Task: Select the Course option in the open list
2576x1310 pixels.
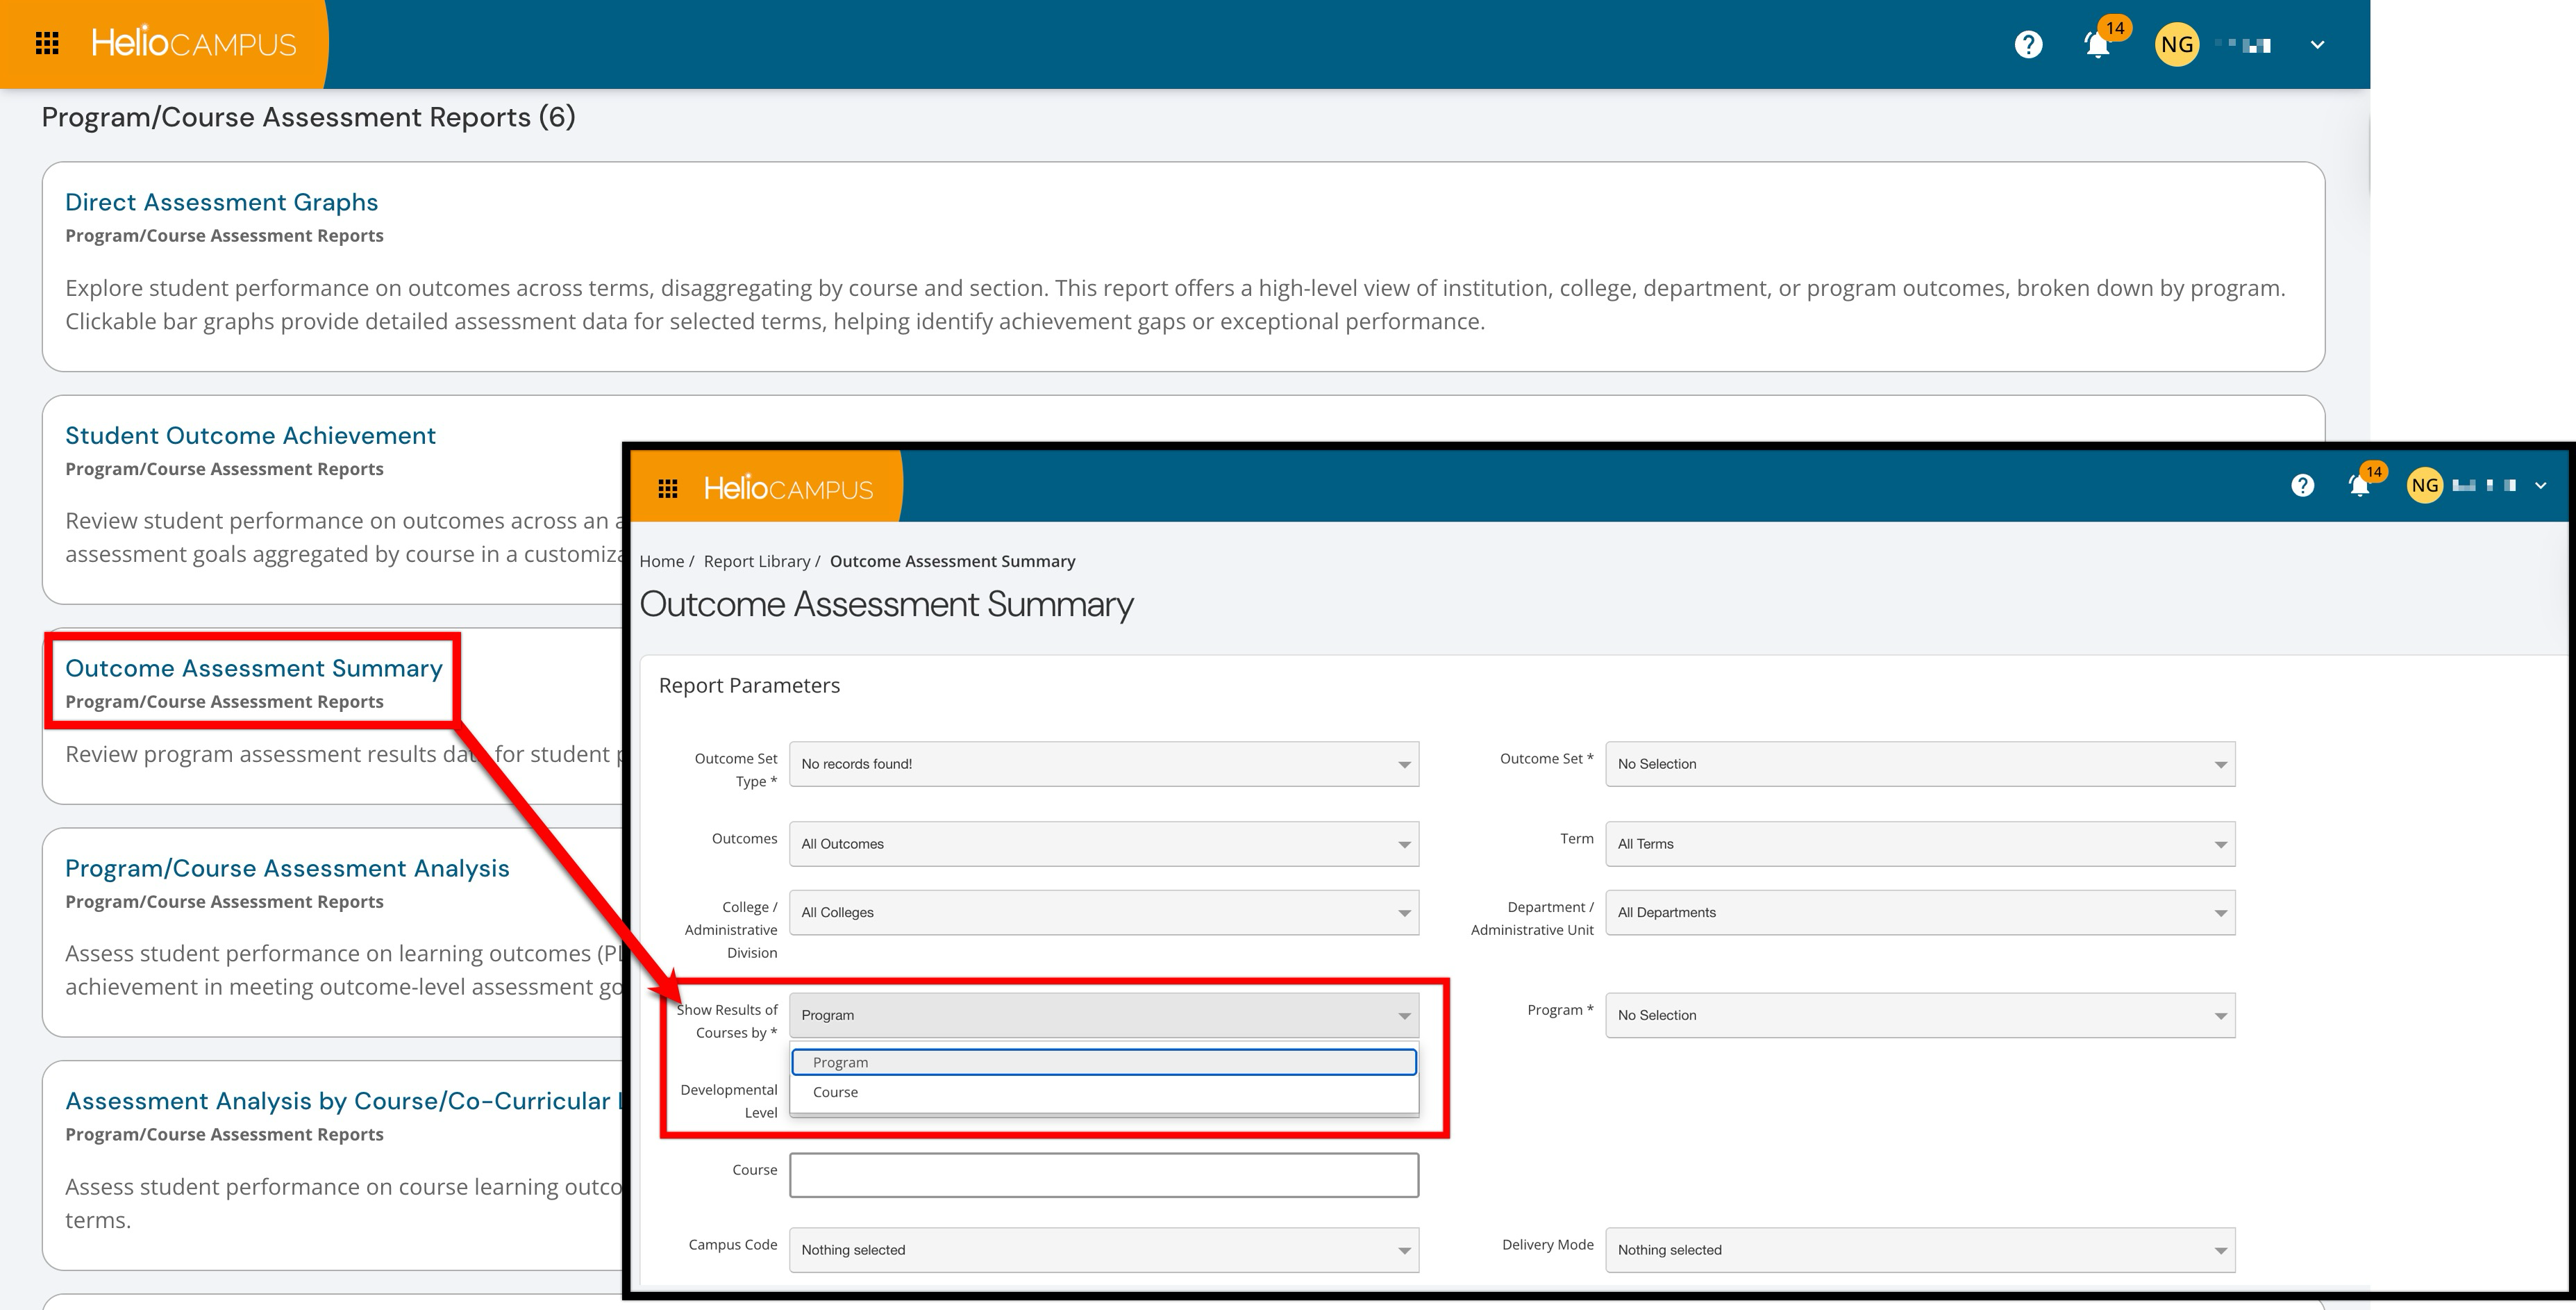Action: pyautogui.click(x=1104, y=1092)
